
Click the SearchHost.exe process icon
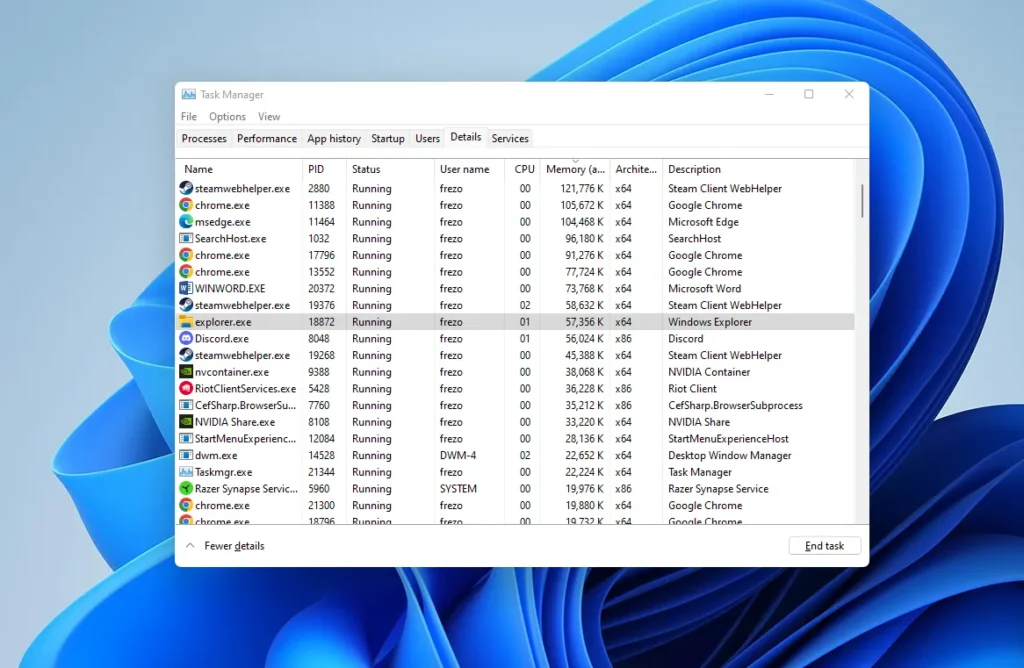click(x=186, y=238)
